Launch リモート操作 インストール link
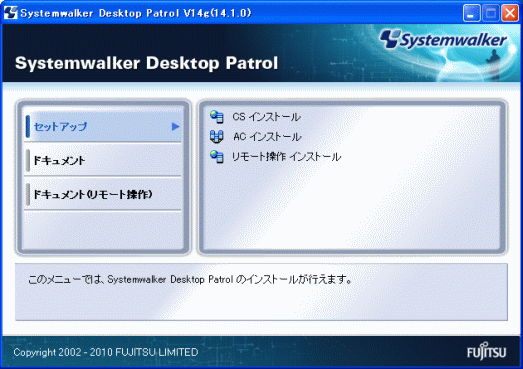 286,156
